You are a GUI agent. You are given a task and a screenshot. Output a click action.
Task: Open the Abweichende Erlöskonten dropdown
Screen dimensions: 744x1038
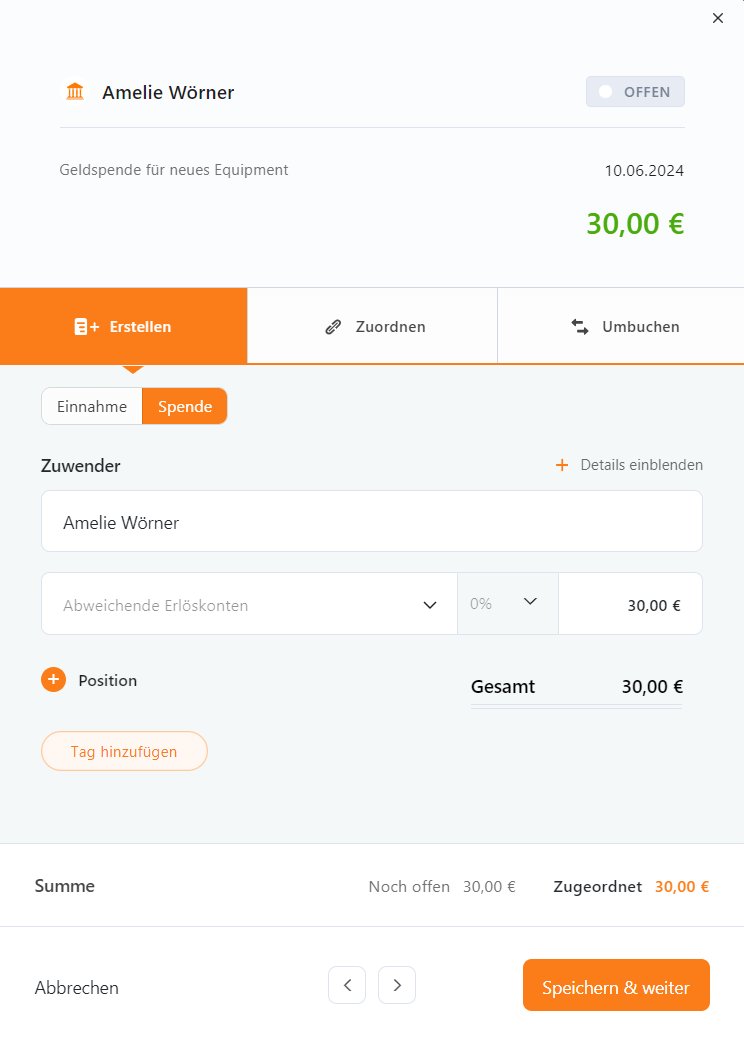pyautogui.click(x=250, y=604)
